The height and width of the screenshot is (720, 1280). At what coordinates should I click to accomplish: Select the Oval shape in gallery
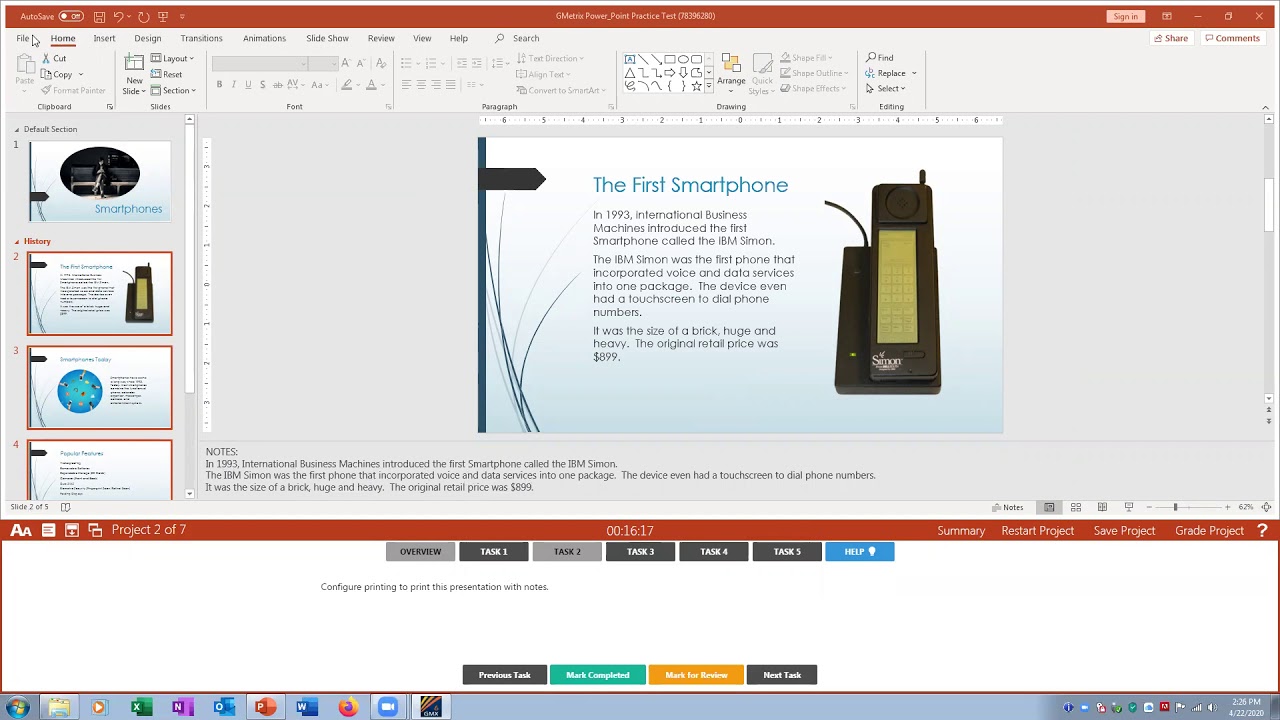(683, 59)
